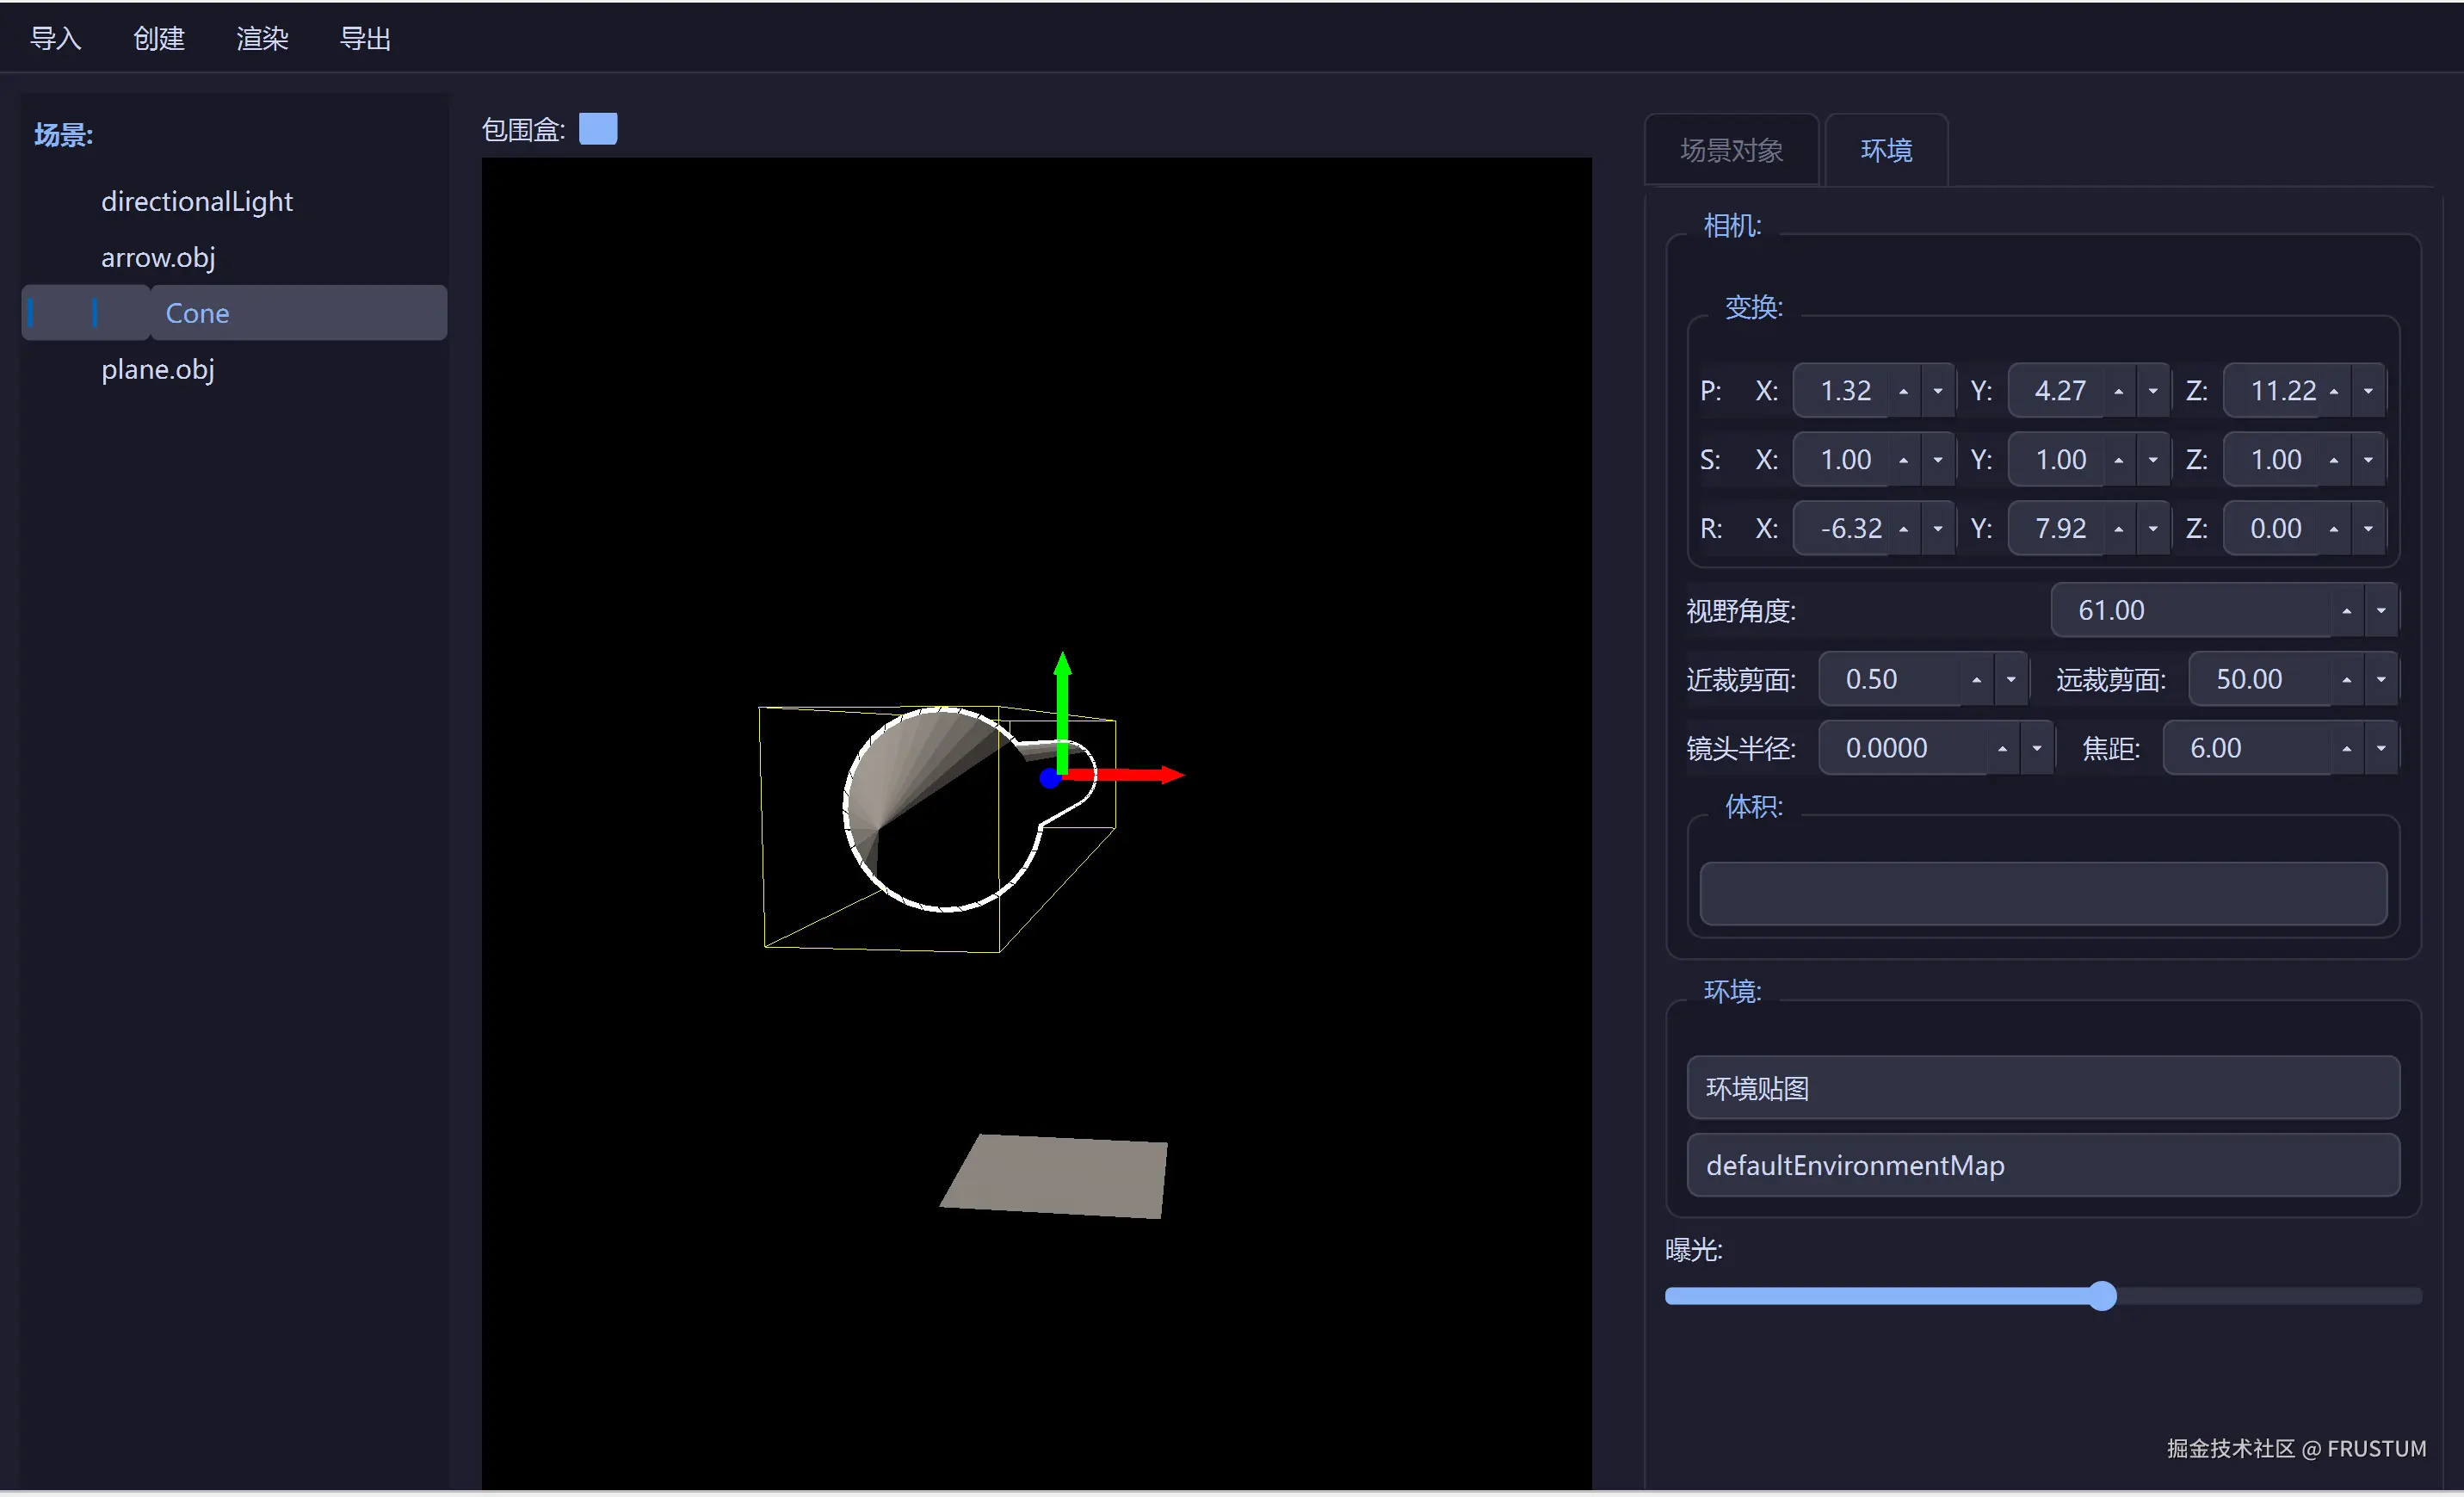
Task: Select plane.obj in the scene list
Action: pos(157,369)
